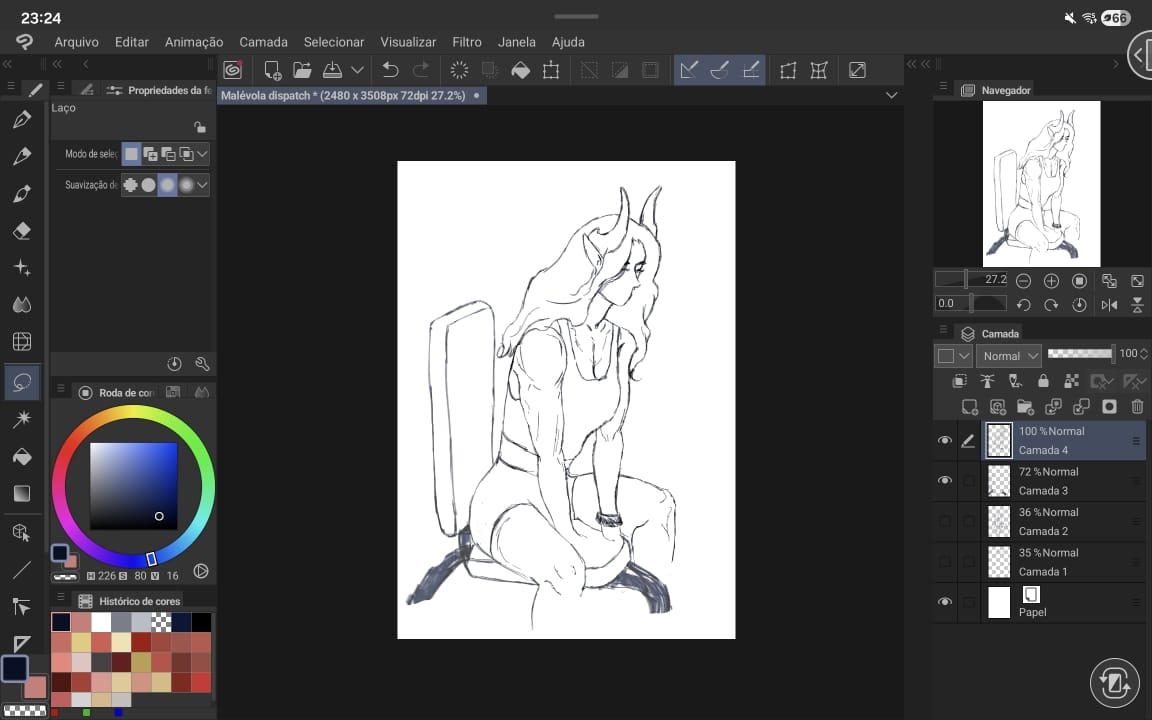1152x720 pixels.
Task: Click the Undo arrow in top toolbar
Action: (x=390, y=70)
